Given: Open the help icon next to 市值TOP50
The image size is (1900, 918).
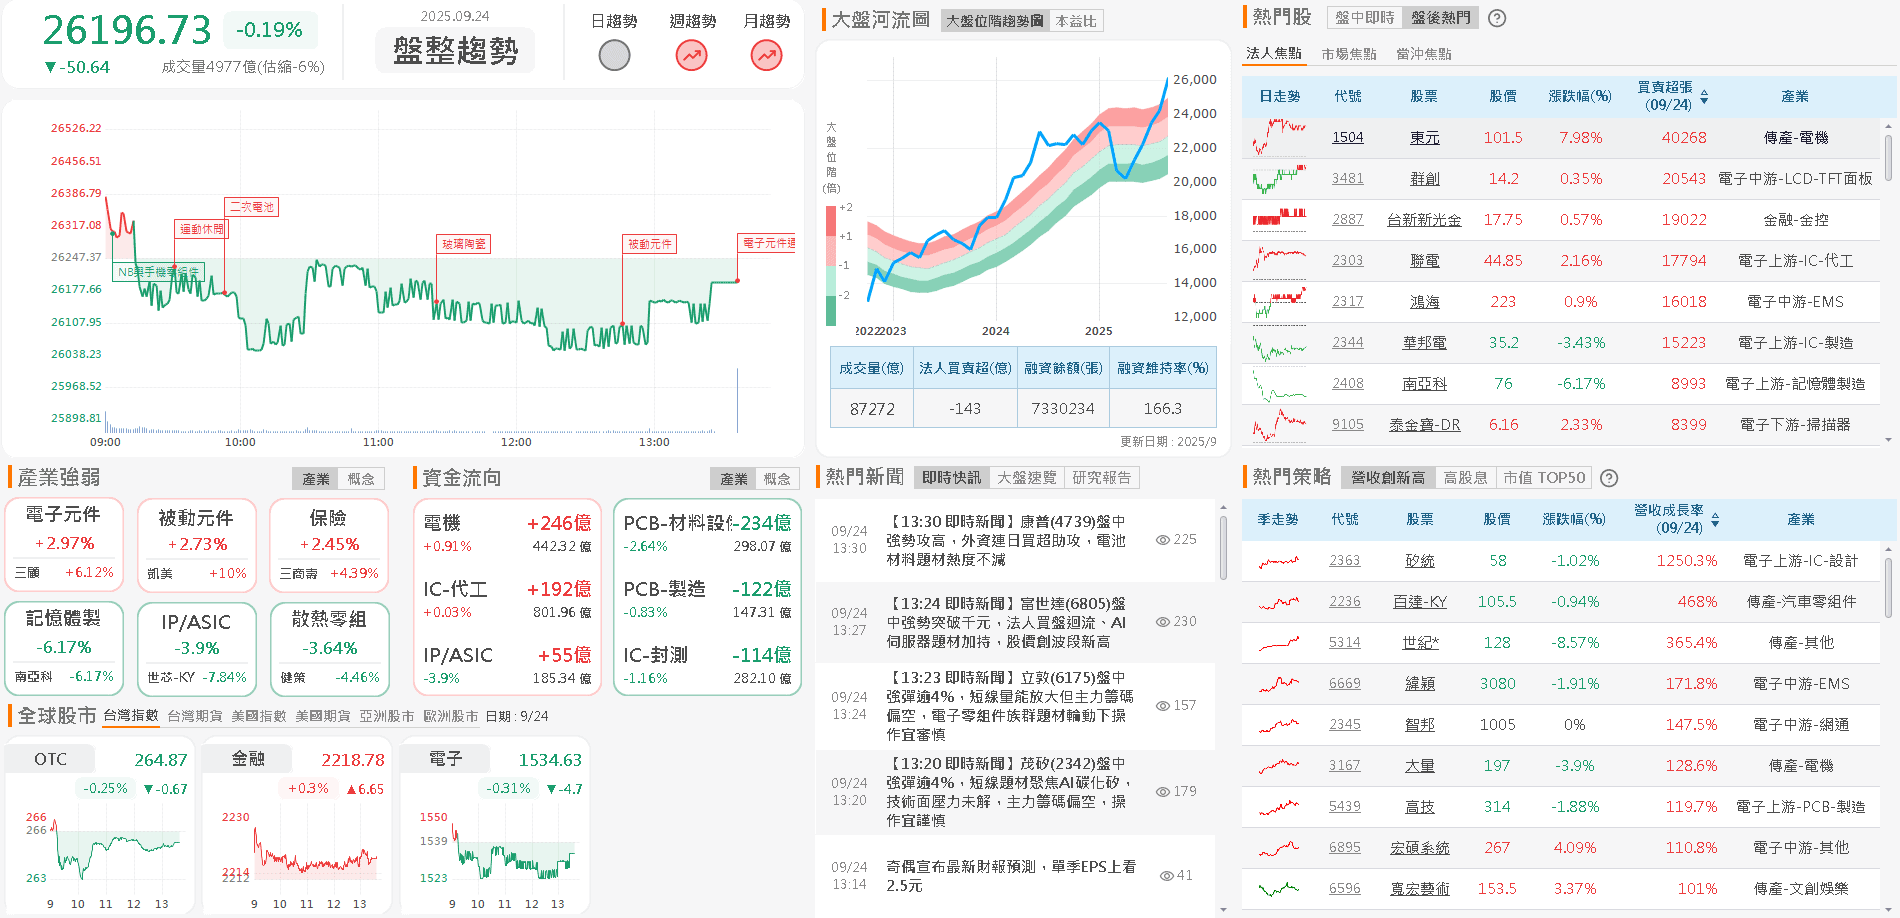Looking at the screenshot, I should click(1609, 477).
